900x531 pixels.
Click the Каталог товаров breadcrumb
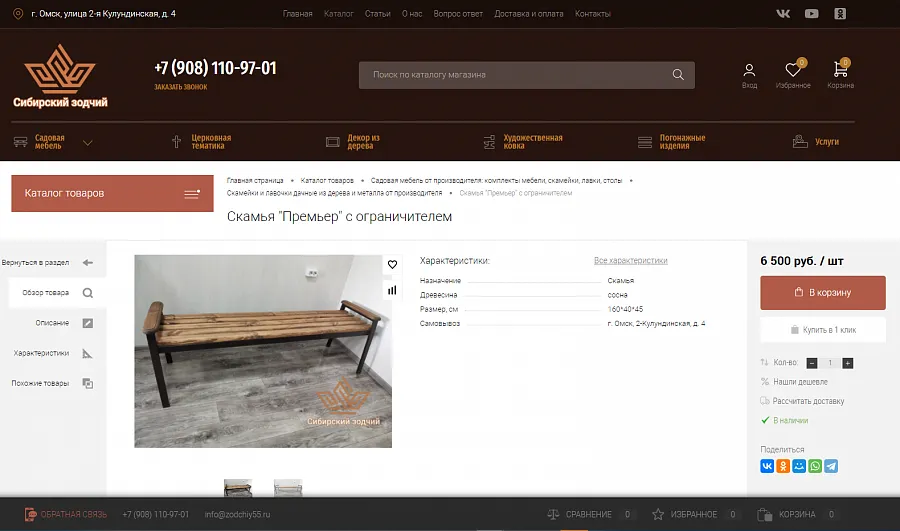click(327, 180)
